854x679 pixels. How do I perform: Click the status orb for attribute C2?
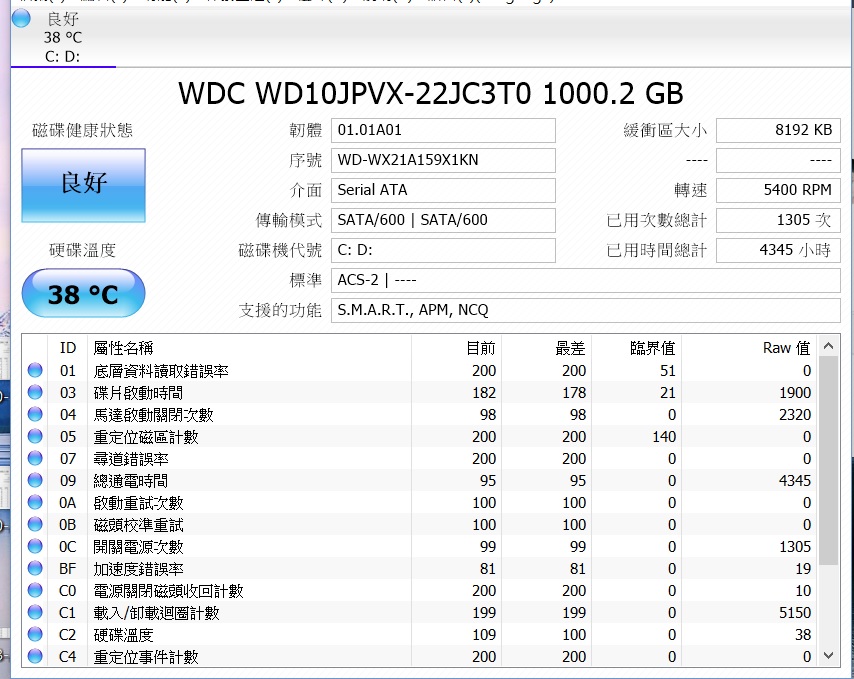click(35, 634)
